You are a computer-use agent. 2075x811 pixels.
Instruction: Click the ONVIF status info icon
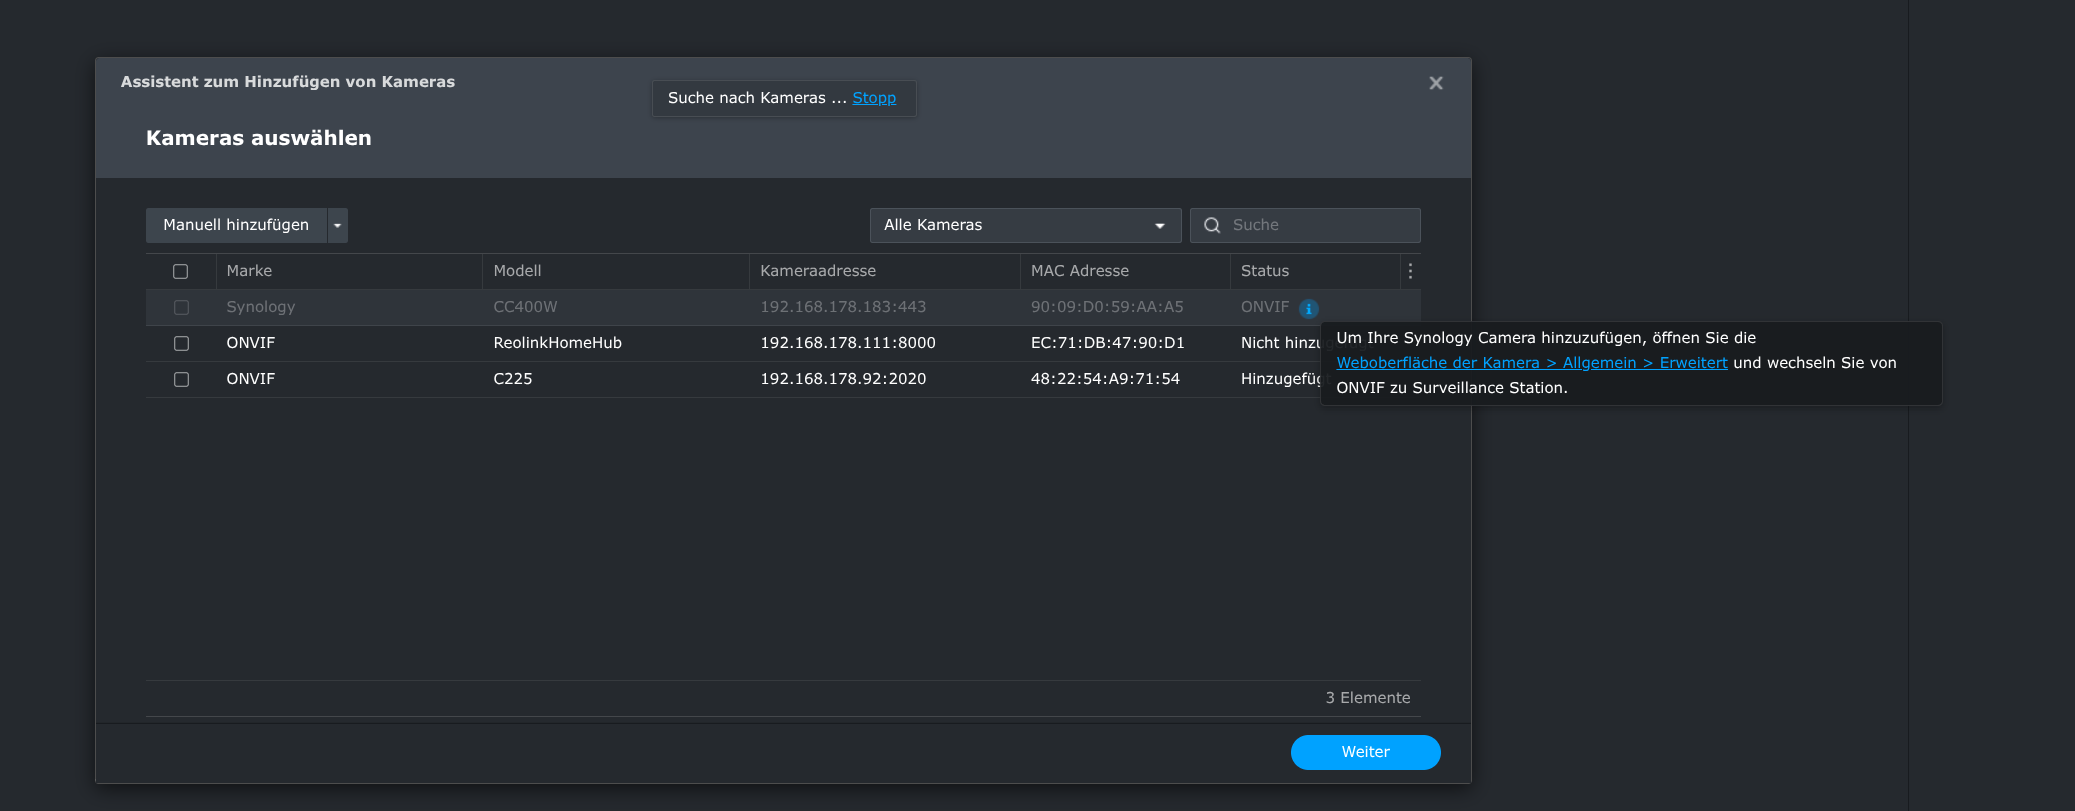(x=1308, y=308)
